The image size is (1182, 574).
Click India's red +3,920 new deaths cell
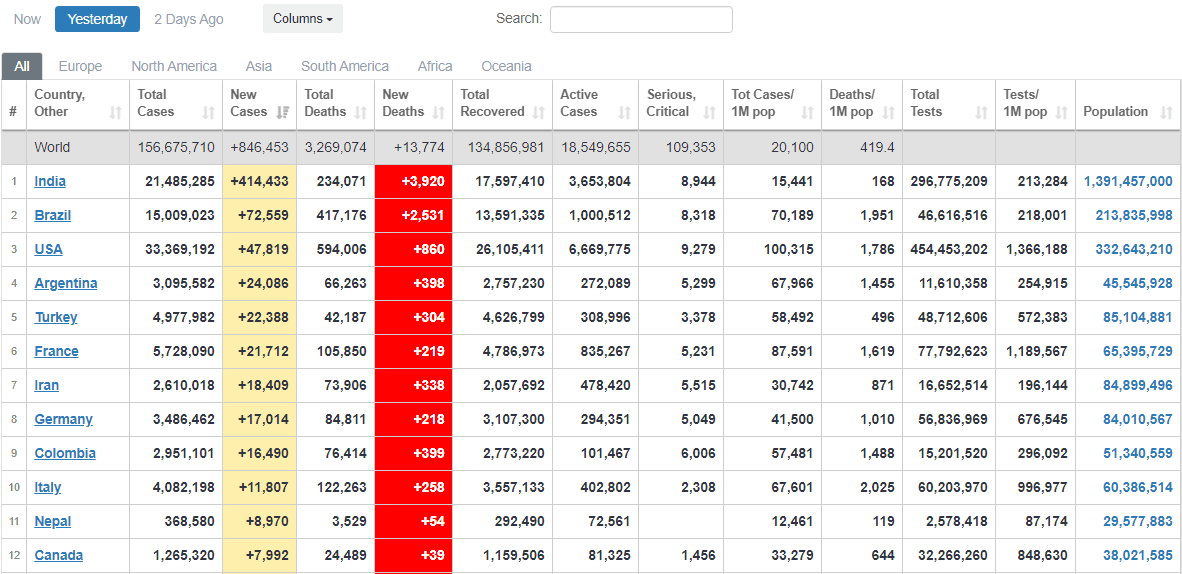pos(413,181)
